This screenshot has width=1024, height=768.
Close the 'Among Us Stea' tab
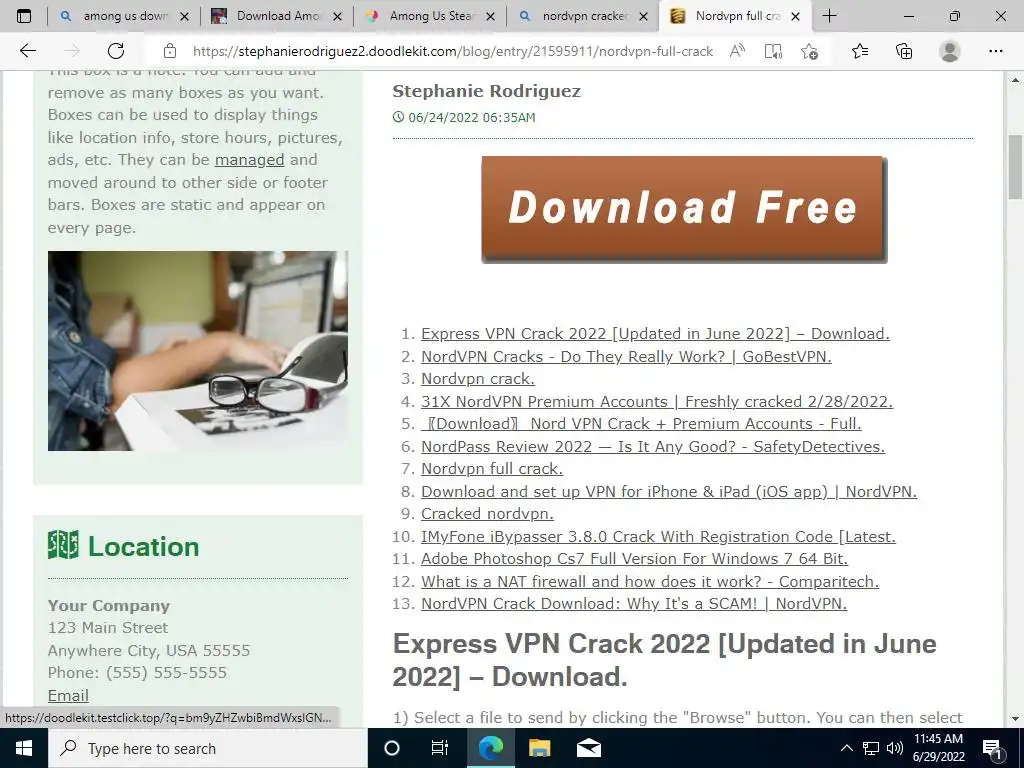click(x=490, y=16)
